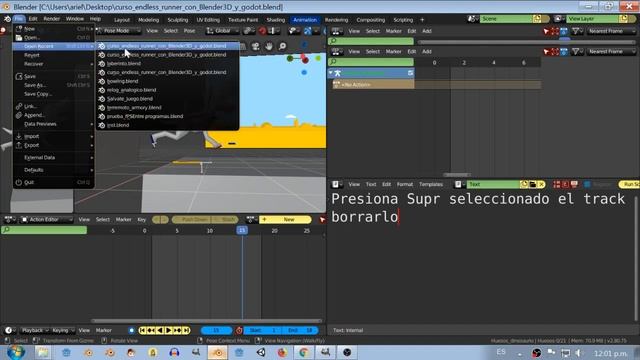Screen dimensions: 640x360
Task: Expand the Import submenu
Action: 53,136
